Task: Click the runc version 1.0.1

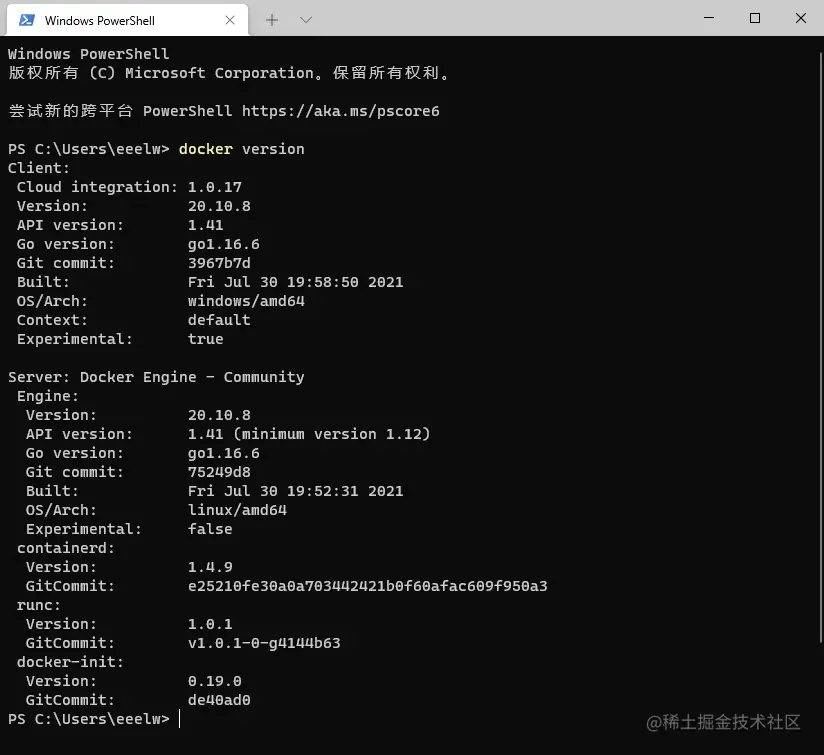Action: (210, 624)
